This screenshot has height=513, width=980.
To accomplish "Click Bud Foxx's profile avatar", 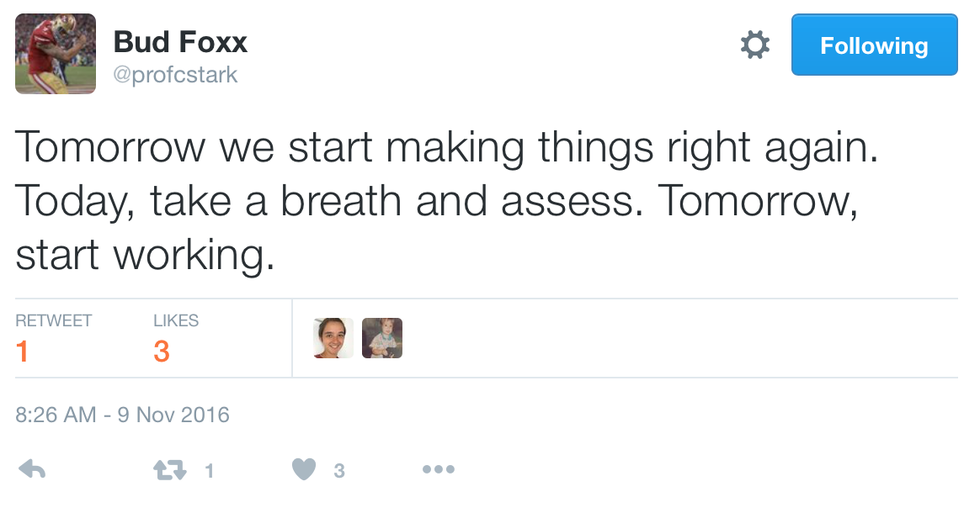I will (x=56, y=54).
